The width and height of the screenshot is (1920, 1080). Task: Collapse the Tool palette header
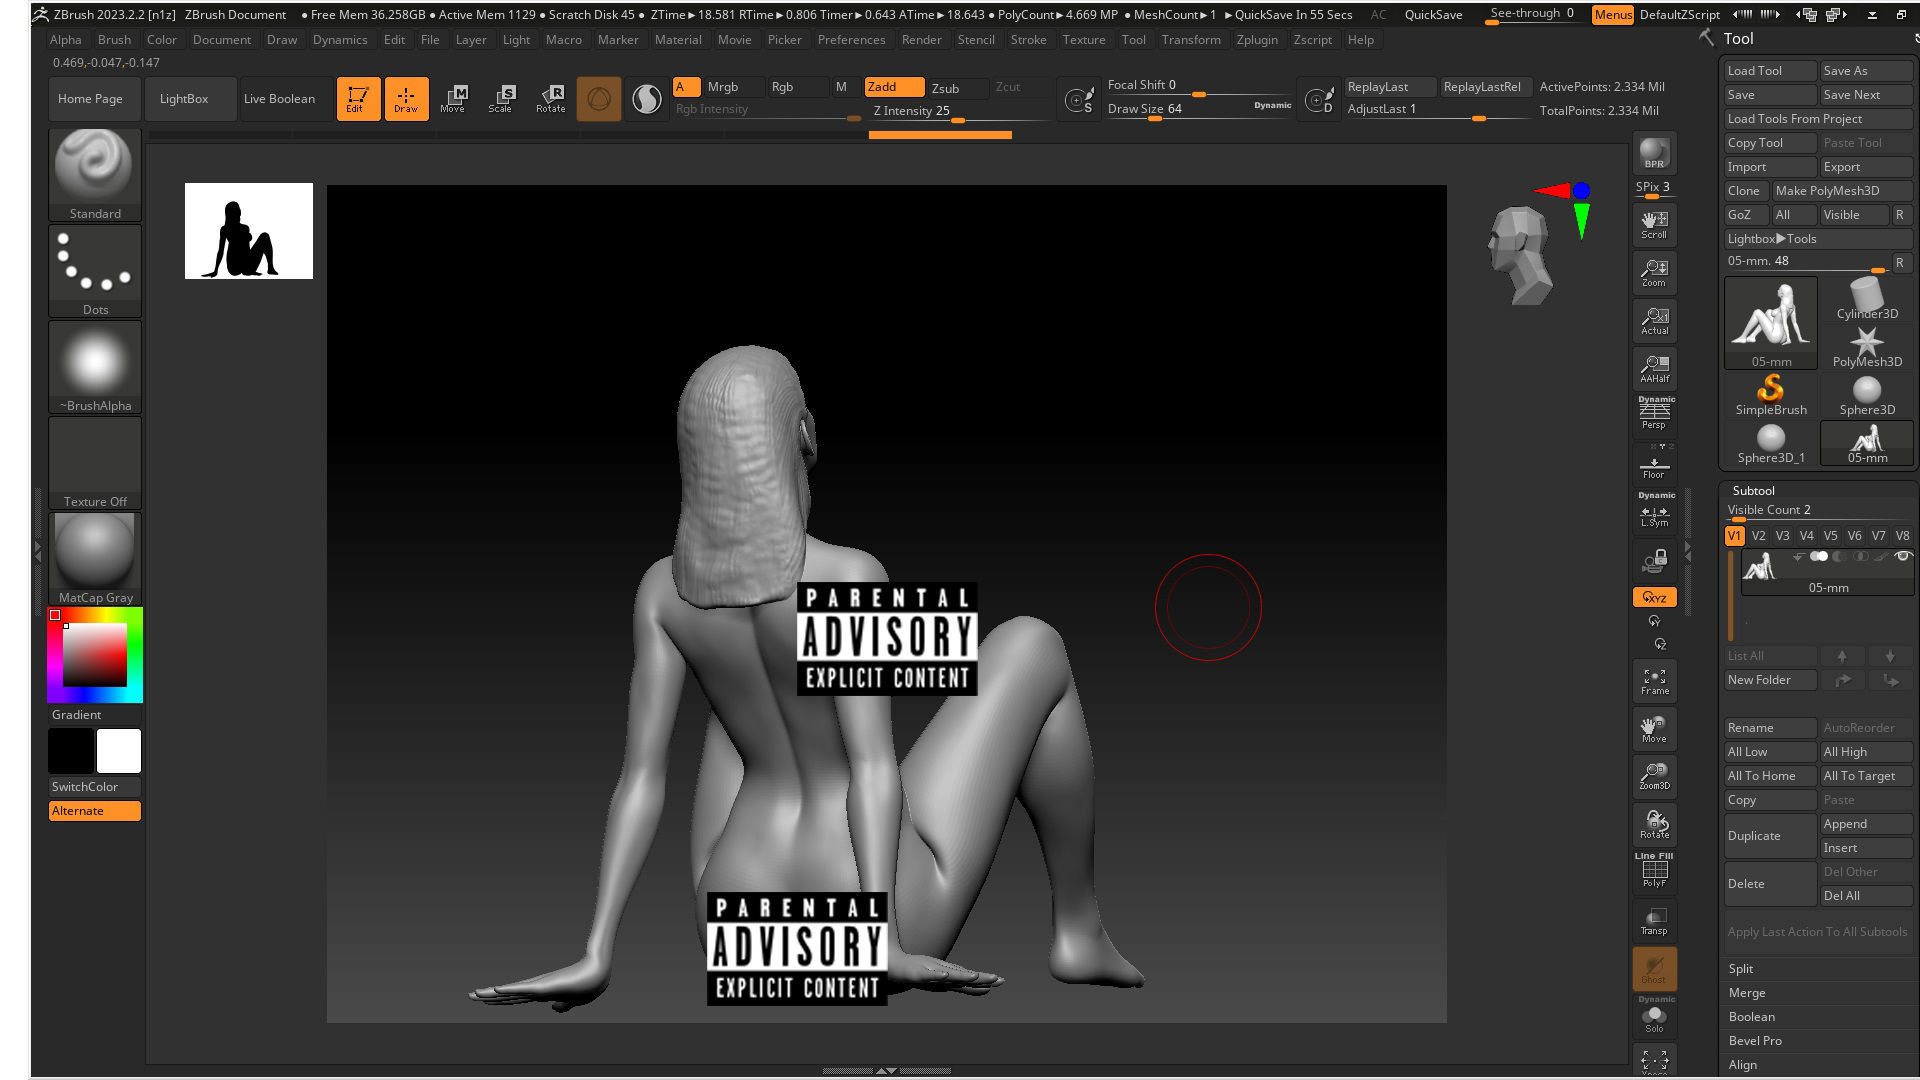tap(1738, 38)
